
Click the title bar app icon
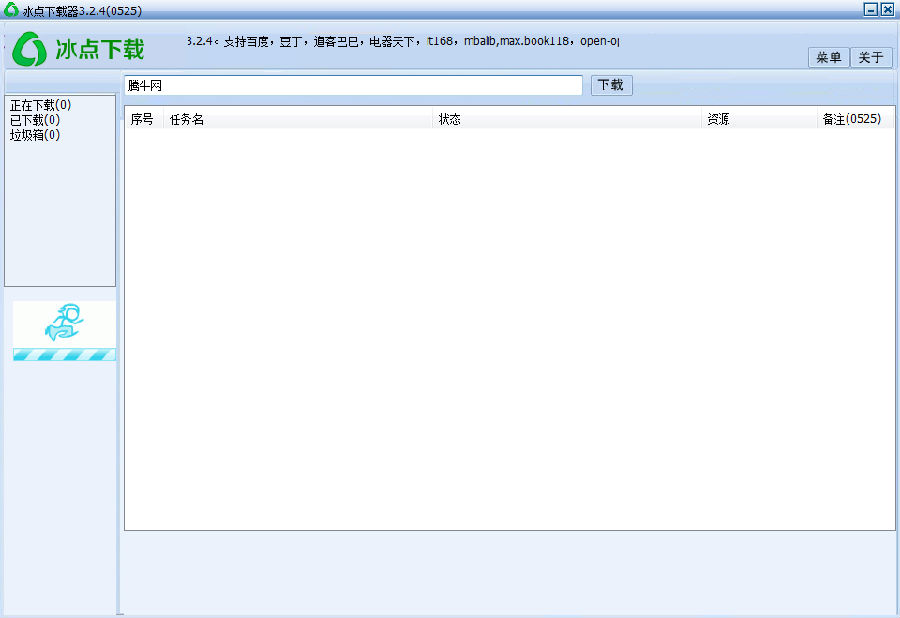11,10
